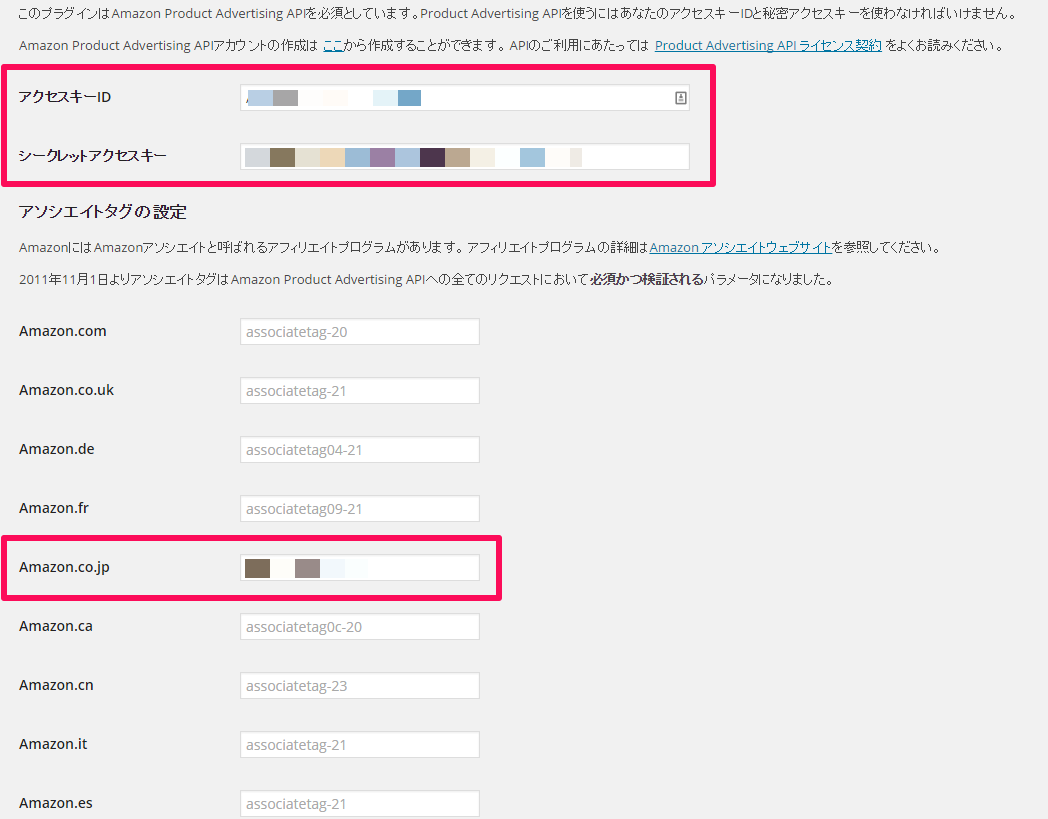The image size is (1048, 819).
Task: Click the Amazon.ca label
Action: pyautogui.click(x=55, y=626)
